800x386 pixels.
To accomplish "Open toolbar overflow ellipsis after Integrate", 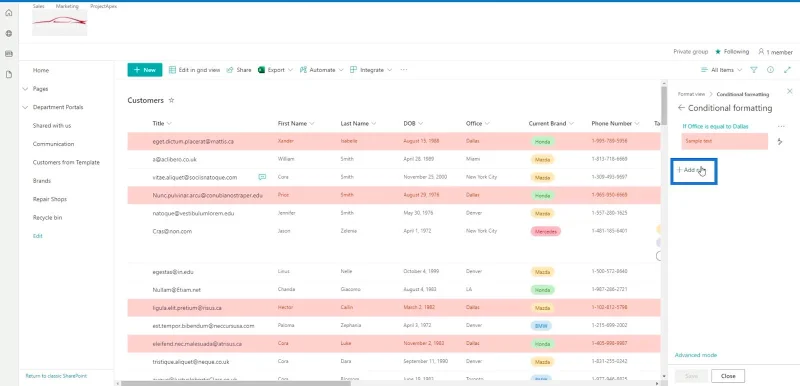I will tap(404, 70).
